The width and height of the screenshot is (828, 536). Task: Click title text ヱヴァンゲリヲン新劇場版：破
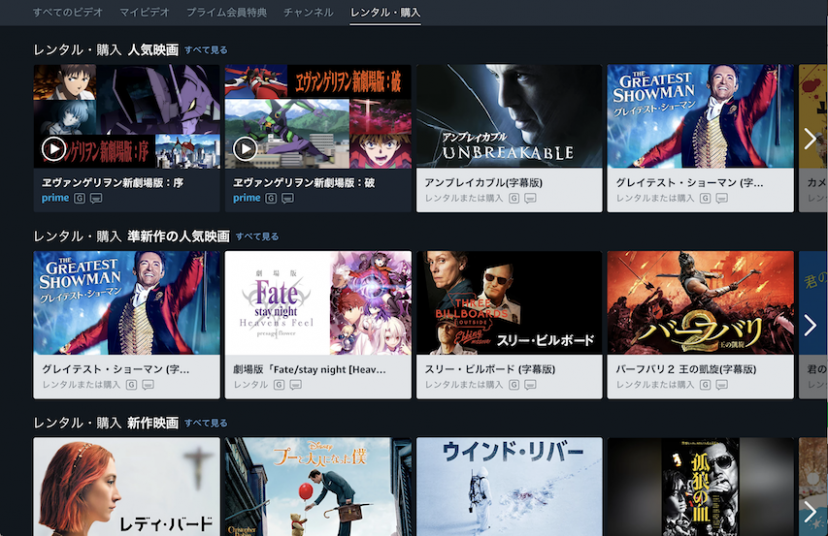[x=304, y=183]
